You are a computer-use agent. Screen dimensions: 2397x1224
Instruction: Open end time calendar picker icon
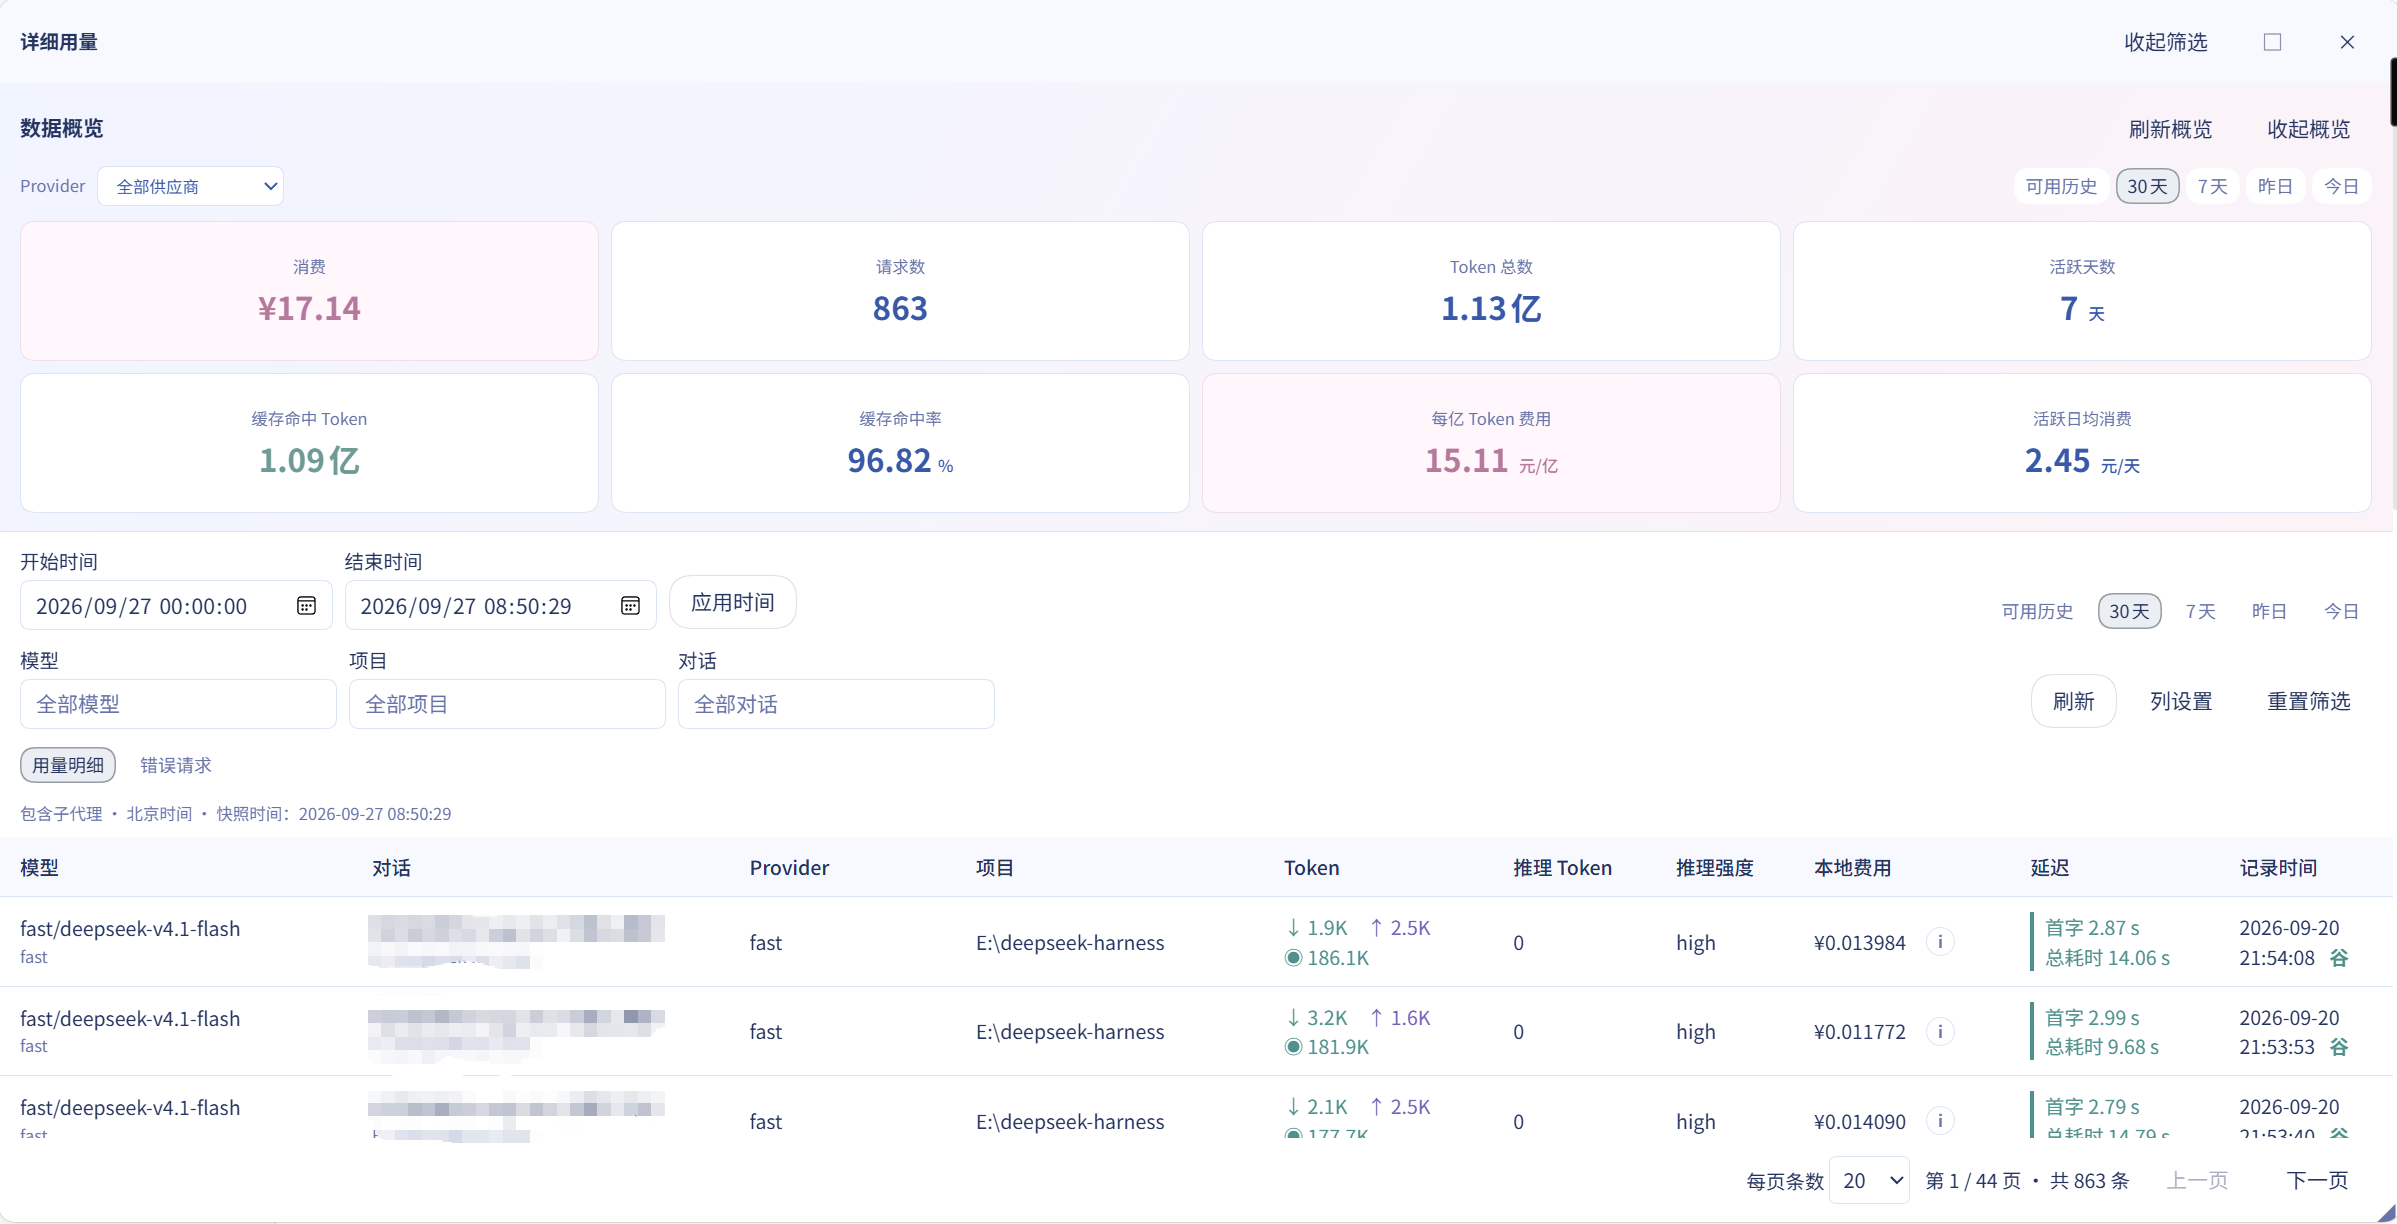[630, 606]
